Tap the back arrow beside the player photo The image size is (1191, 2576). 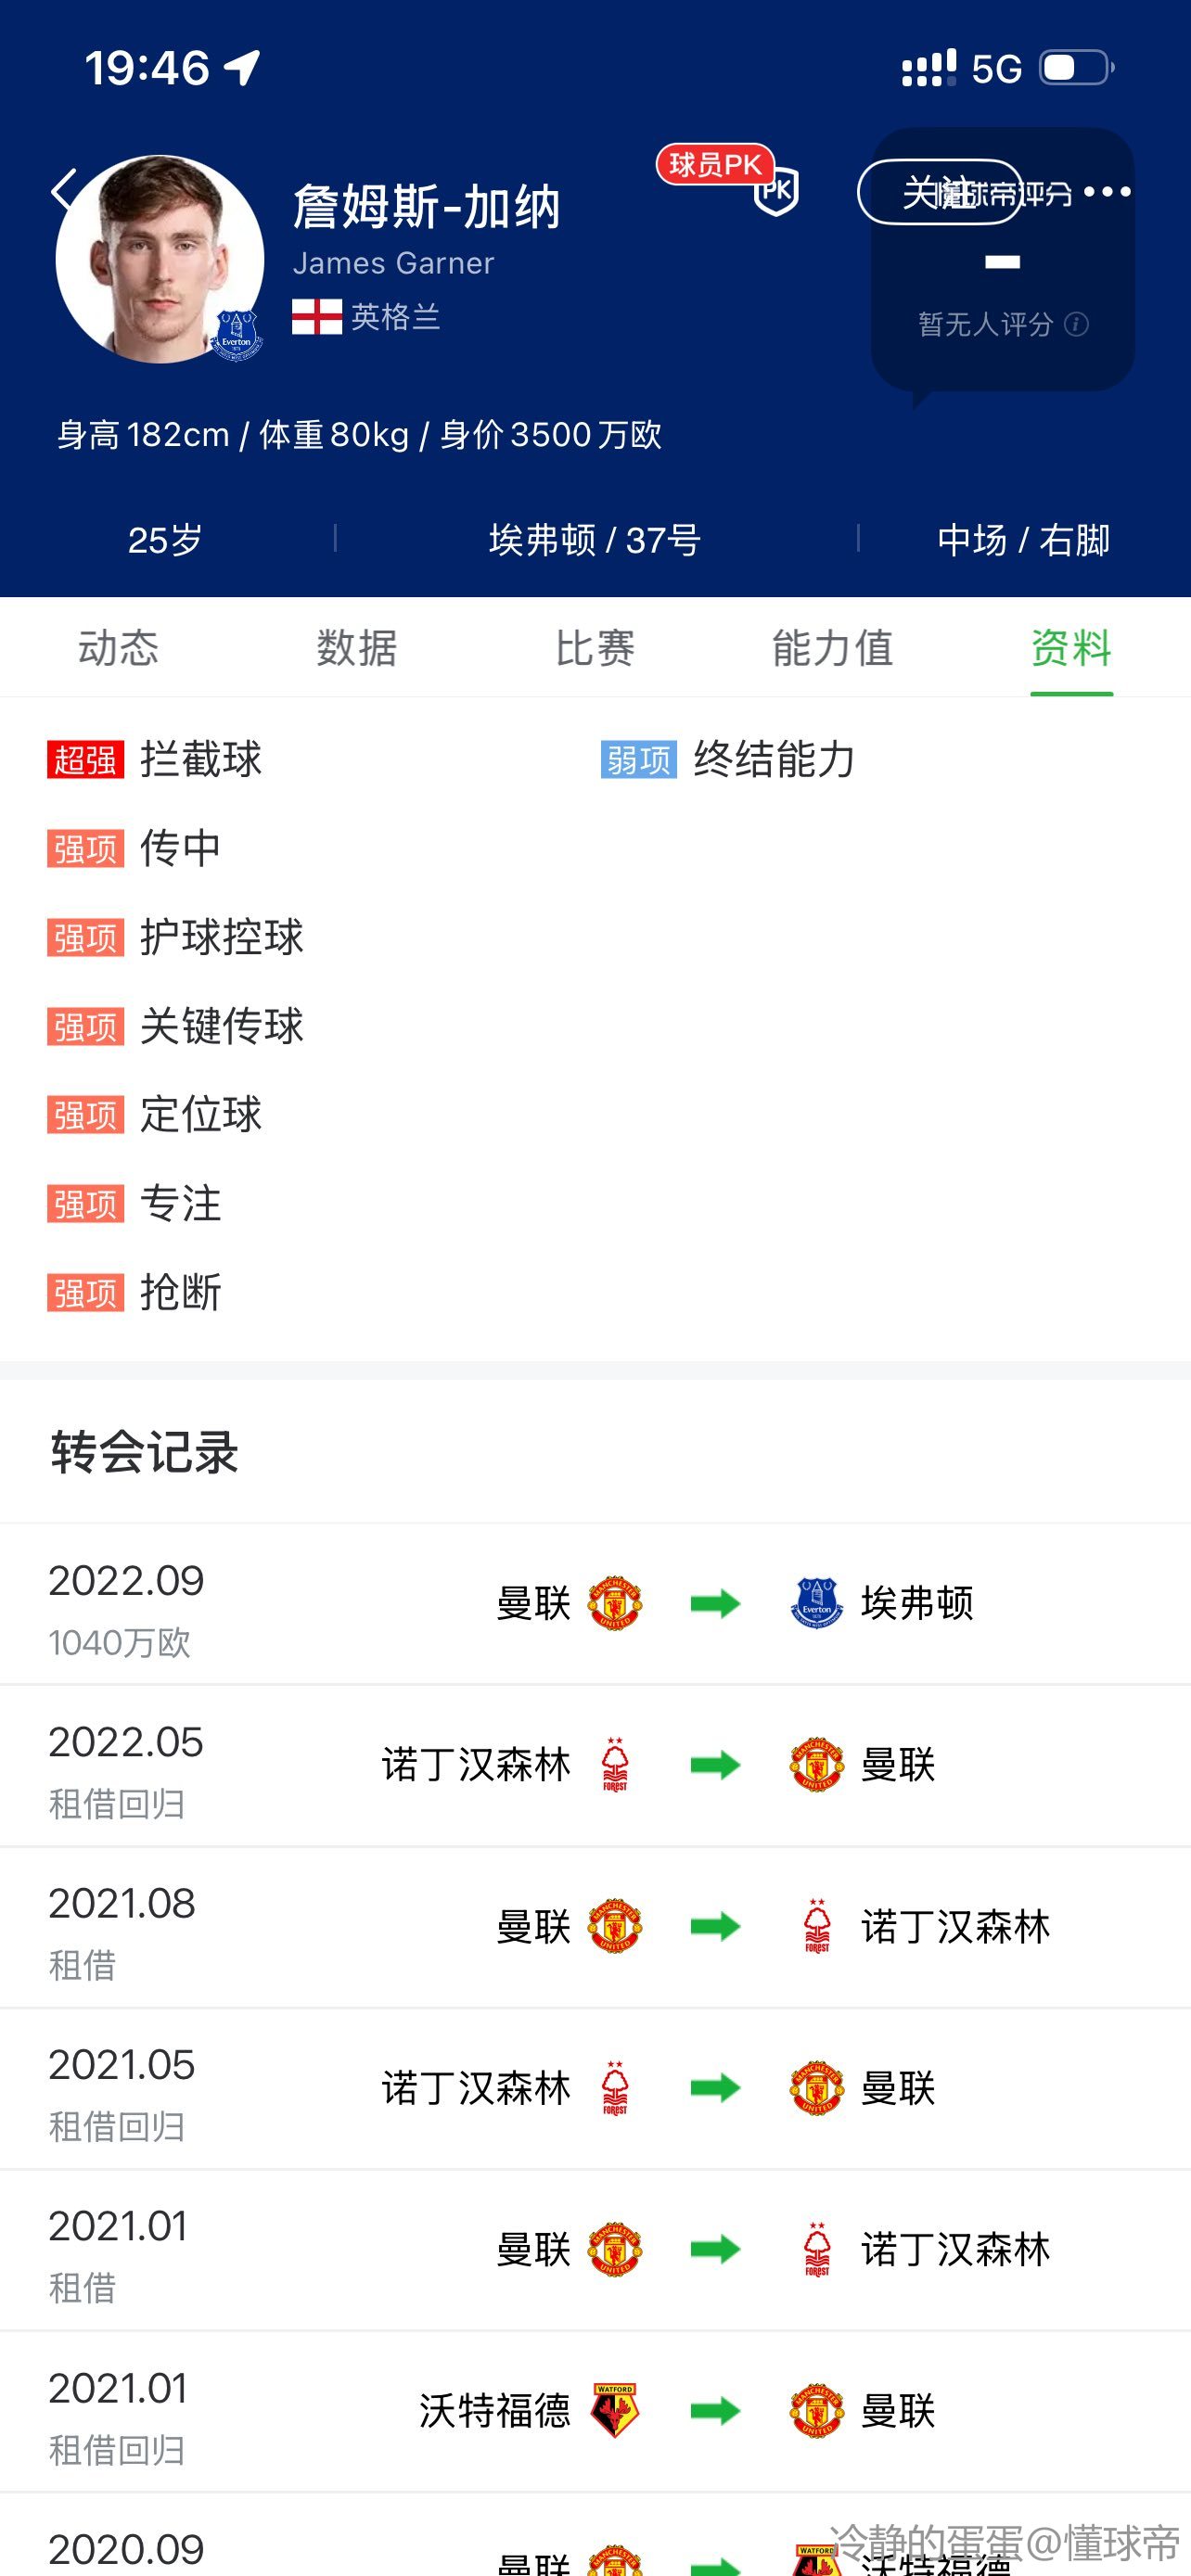tap(64, 190)
